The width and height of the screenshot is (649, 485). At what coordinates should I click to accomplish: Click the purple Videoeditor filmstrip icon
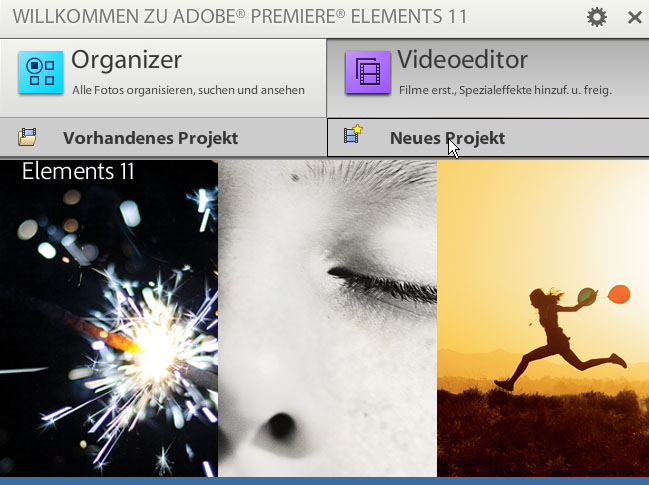[x=368, y=72]
